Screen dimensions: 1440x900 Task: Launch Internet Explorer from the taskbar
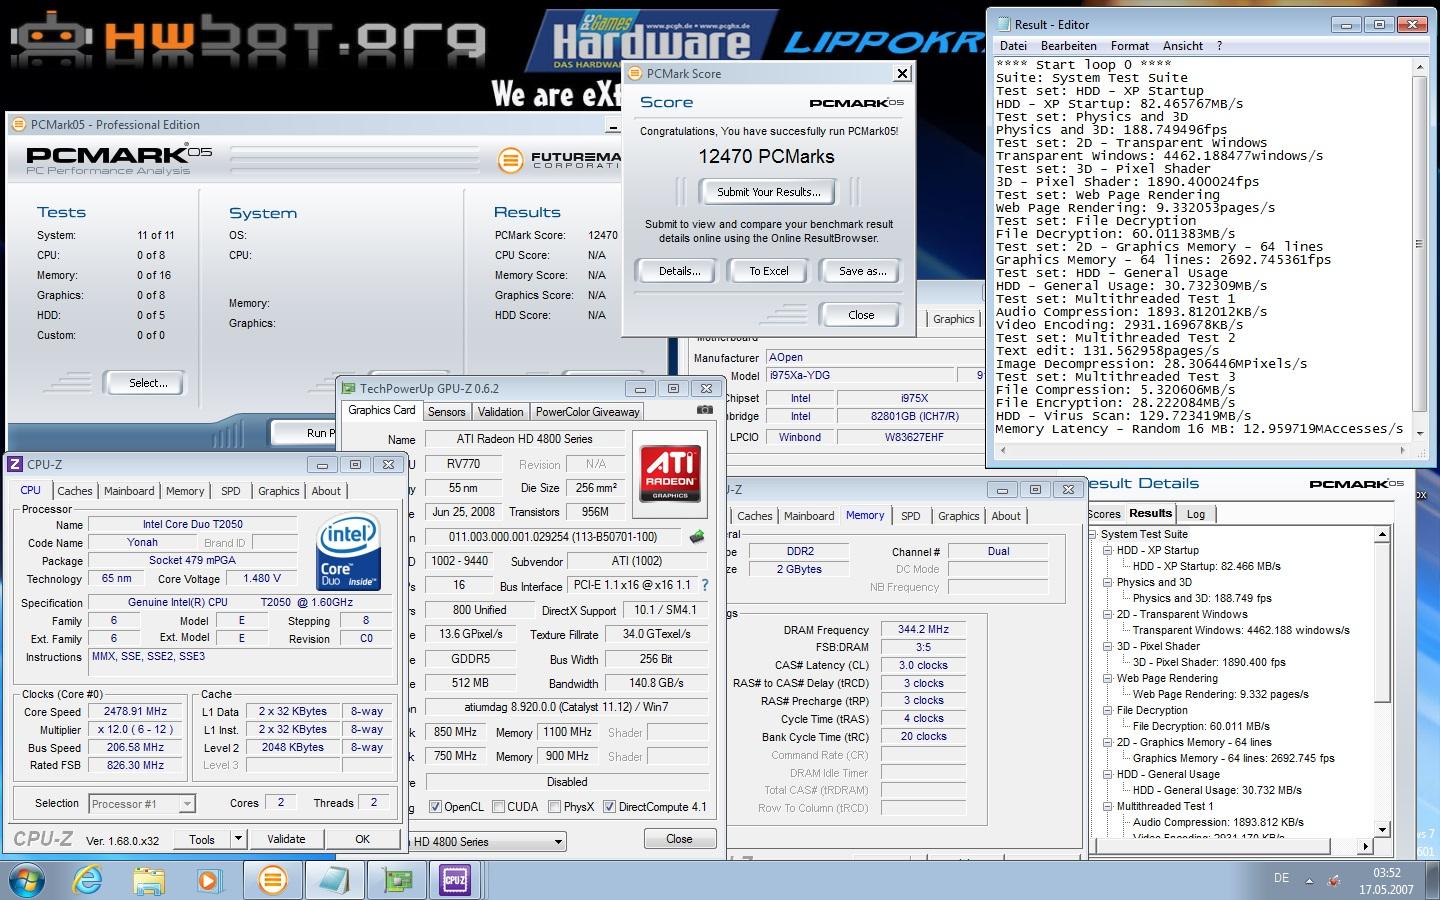point(88,880)
